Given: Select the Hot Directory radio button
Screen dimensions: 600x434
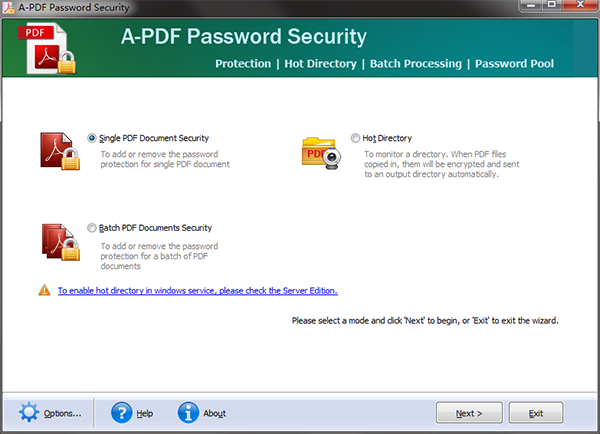Looking at the screenshot, I should (355, 138).
